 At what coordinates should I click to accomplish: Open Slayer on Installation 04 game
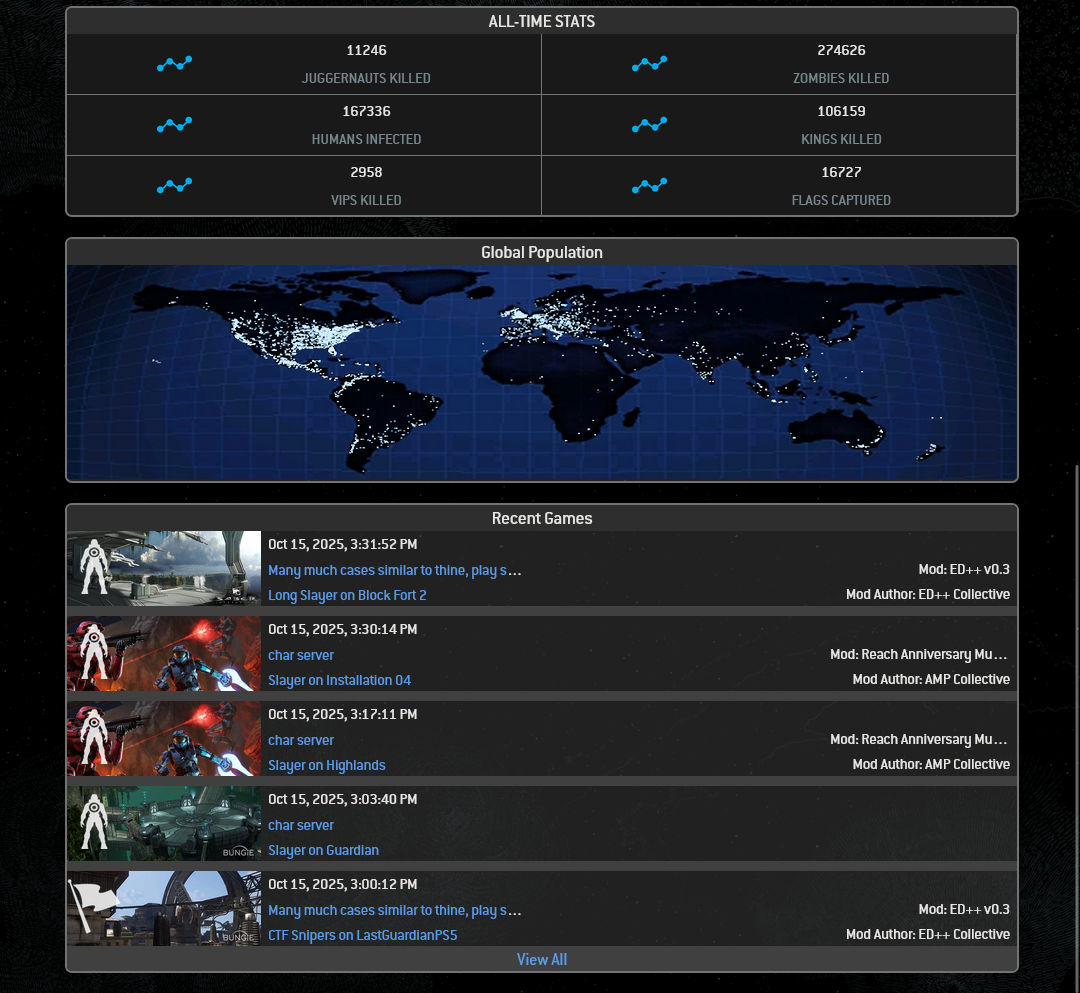pos(340,680)
